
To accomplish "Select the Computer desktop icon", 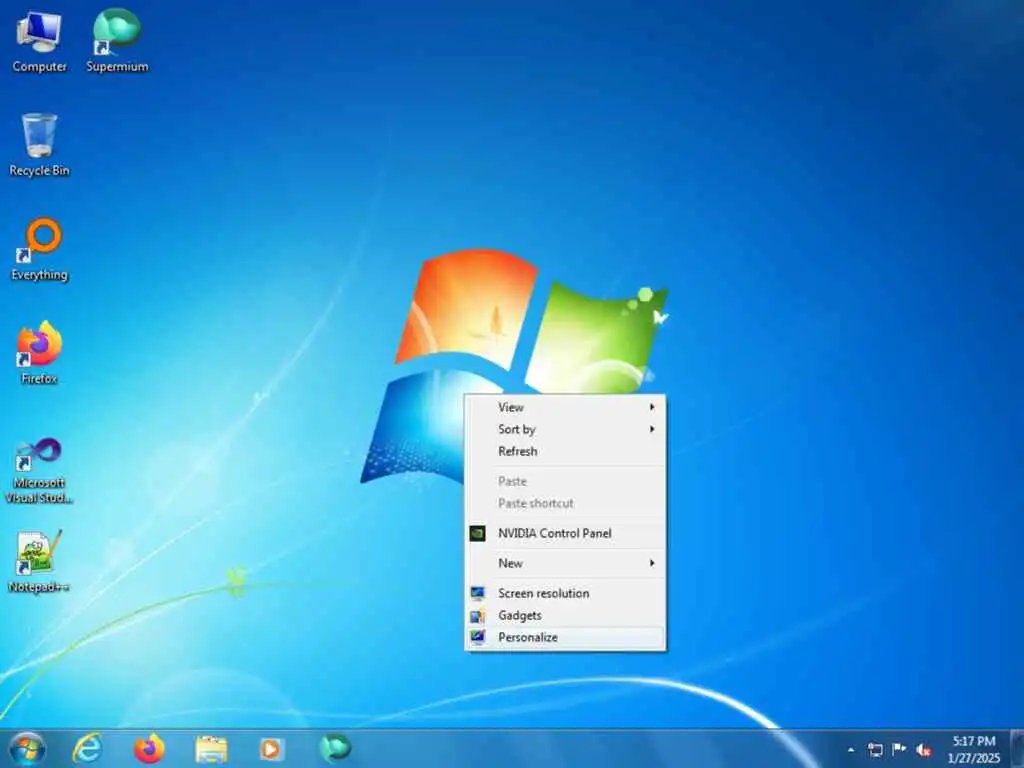I will point(39,40).
